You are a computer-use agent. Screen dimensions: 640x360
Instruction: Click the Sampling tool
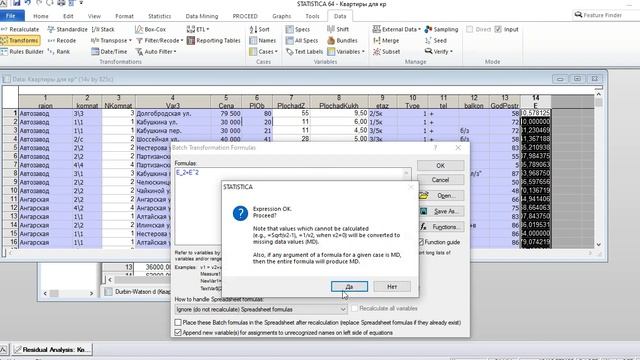pyautogui.click(x=442, y=29)
